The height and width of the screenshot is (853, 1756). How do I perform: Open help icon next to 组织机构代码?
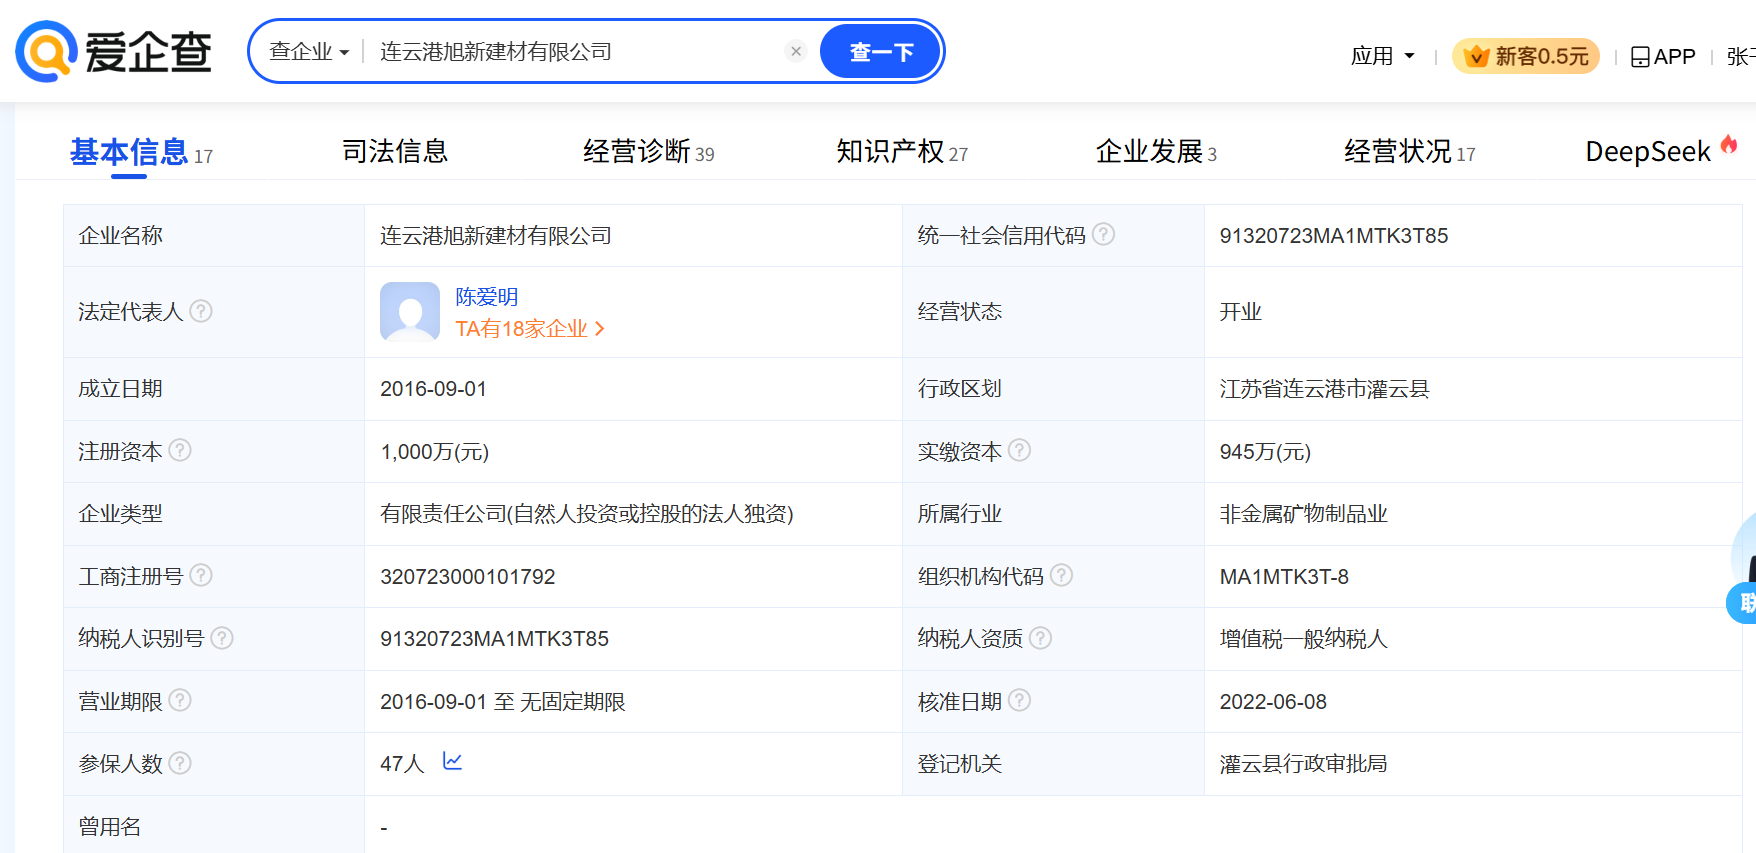click(x=1062, y=575)
